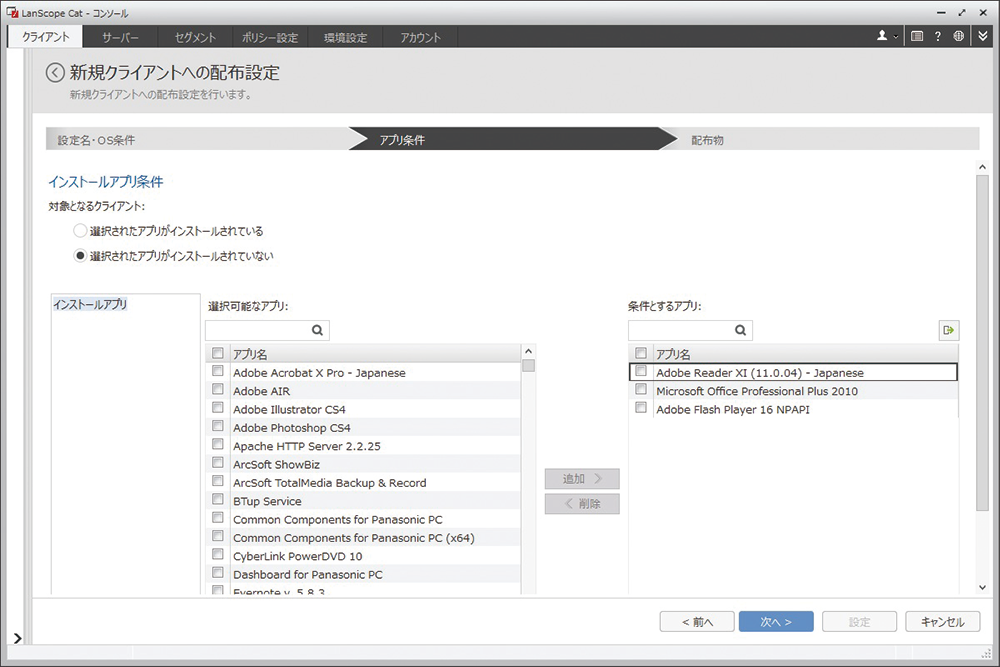Switch to アカウント tab
Viewport: 1000px width, 667px height.
tap(420, 37)
